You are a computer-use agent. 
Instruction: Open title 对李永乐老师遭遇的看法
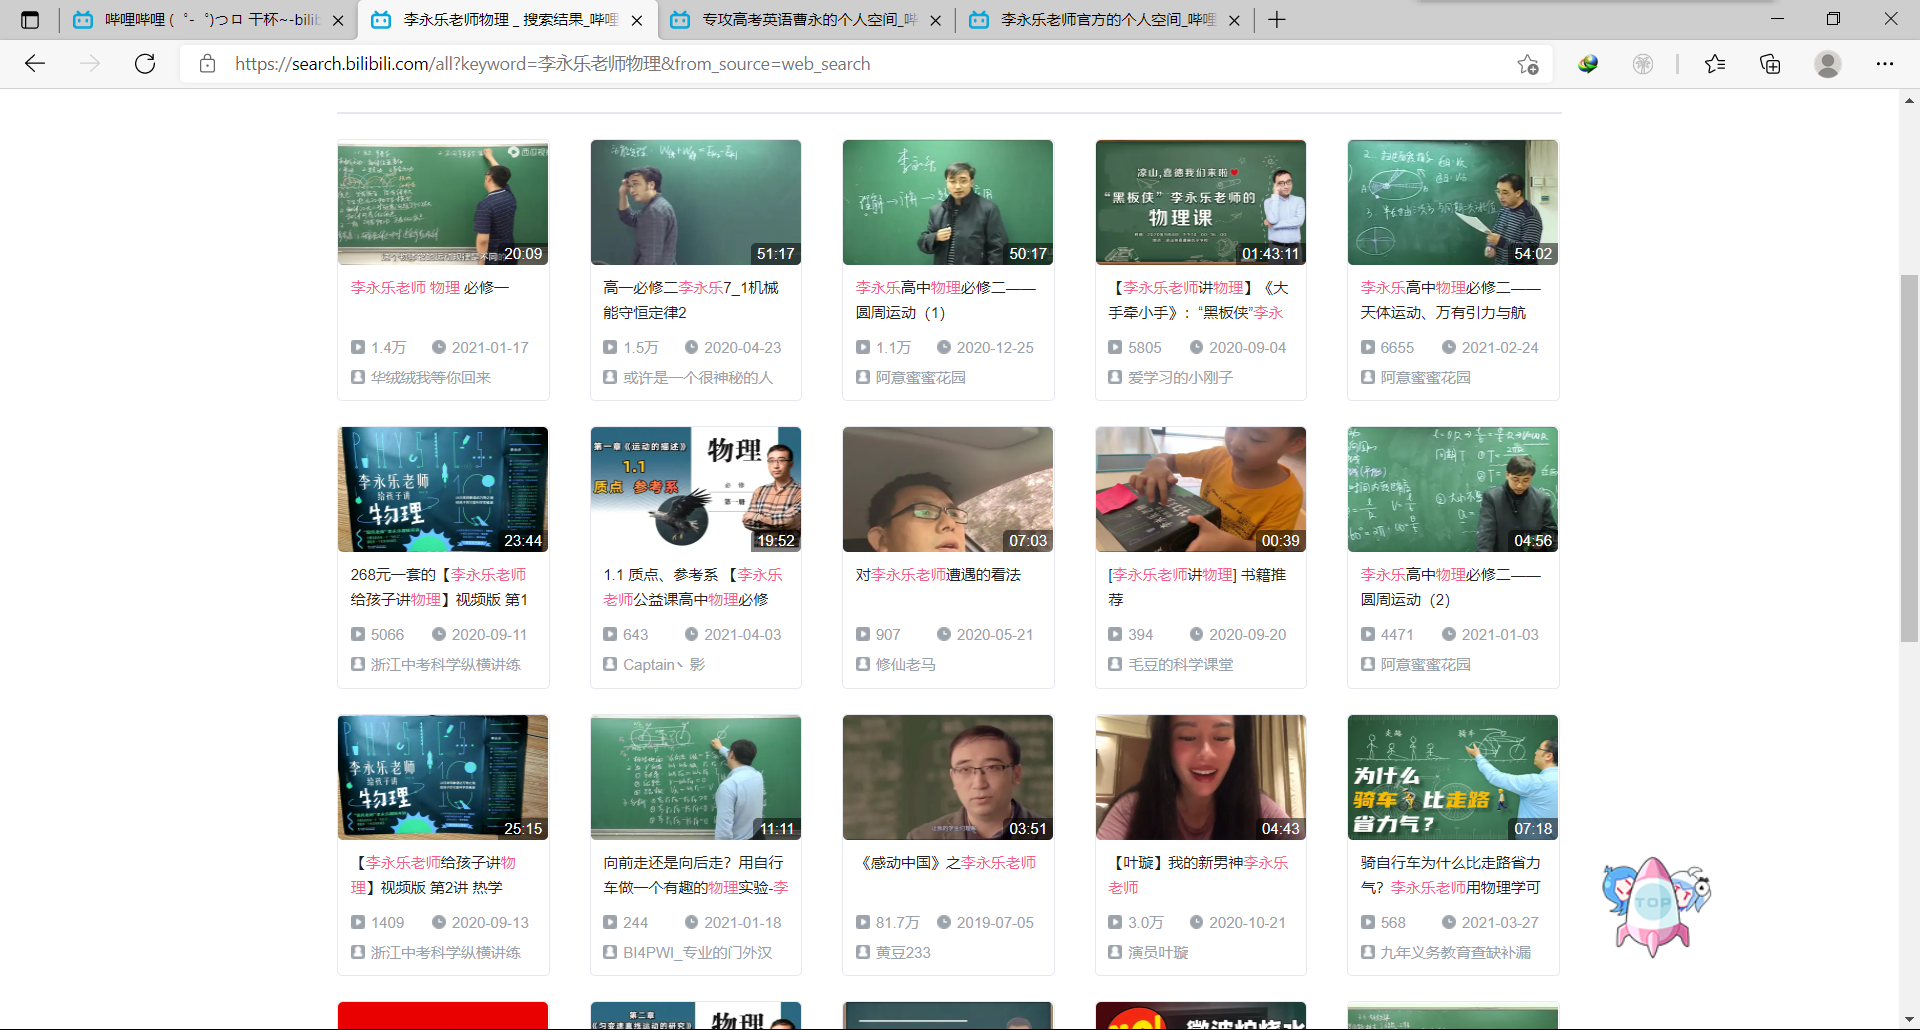pos(938,575)
